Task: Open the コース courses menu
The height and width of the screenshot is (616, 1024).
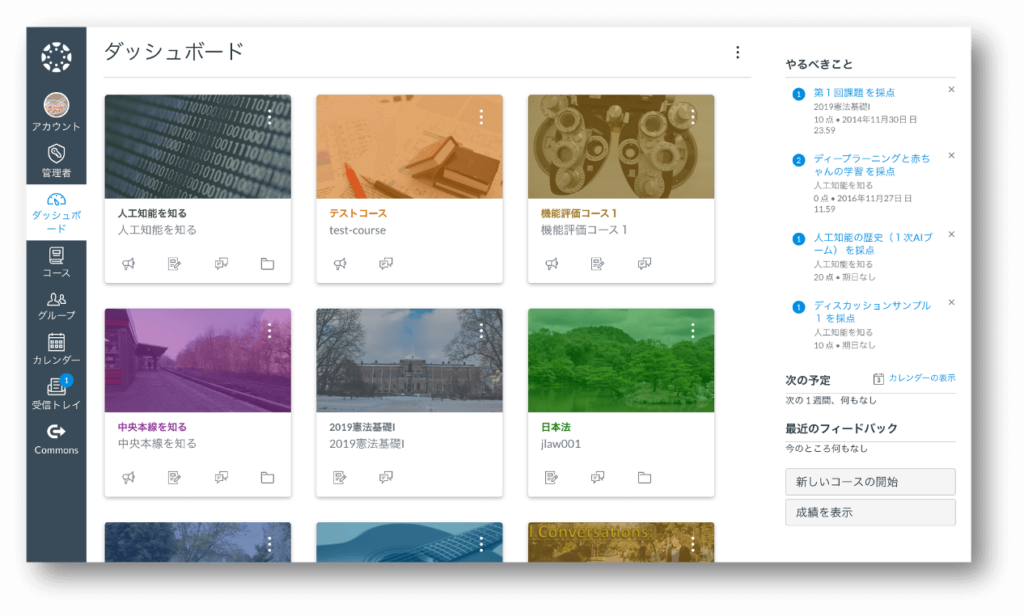Action: tap(56, 262)
